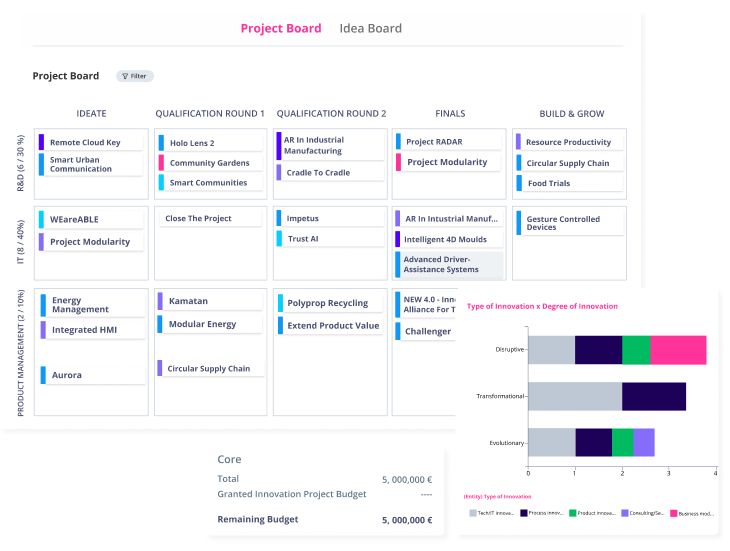
Task: Click the Tech/IT innovation legend swatch
Action: pos(474,513)
